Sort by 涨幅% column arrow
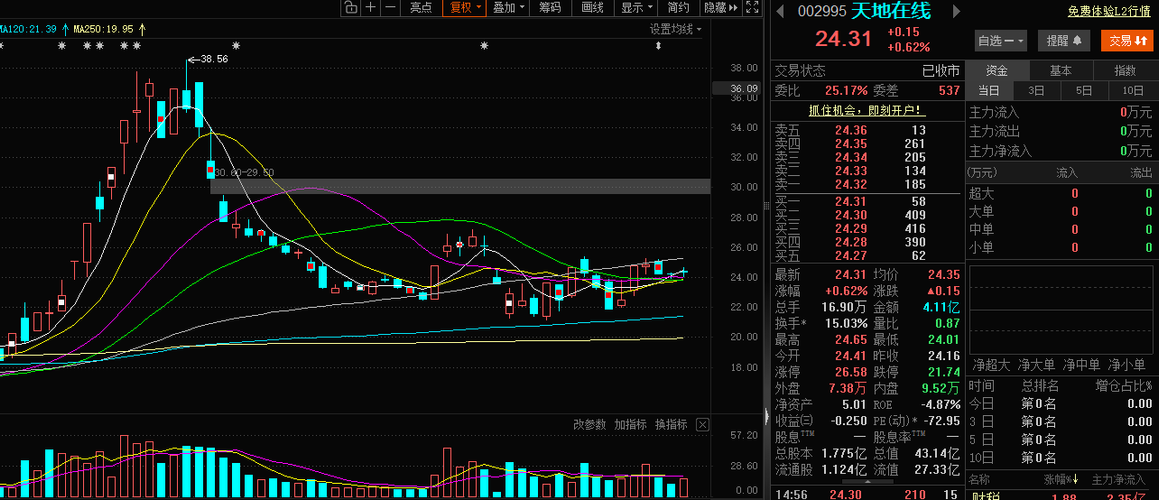The height and width of the screenshot is (500, 1159). coord(1075,479)
